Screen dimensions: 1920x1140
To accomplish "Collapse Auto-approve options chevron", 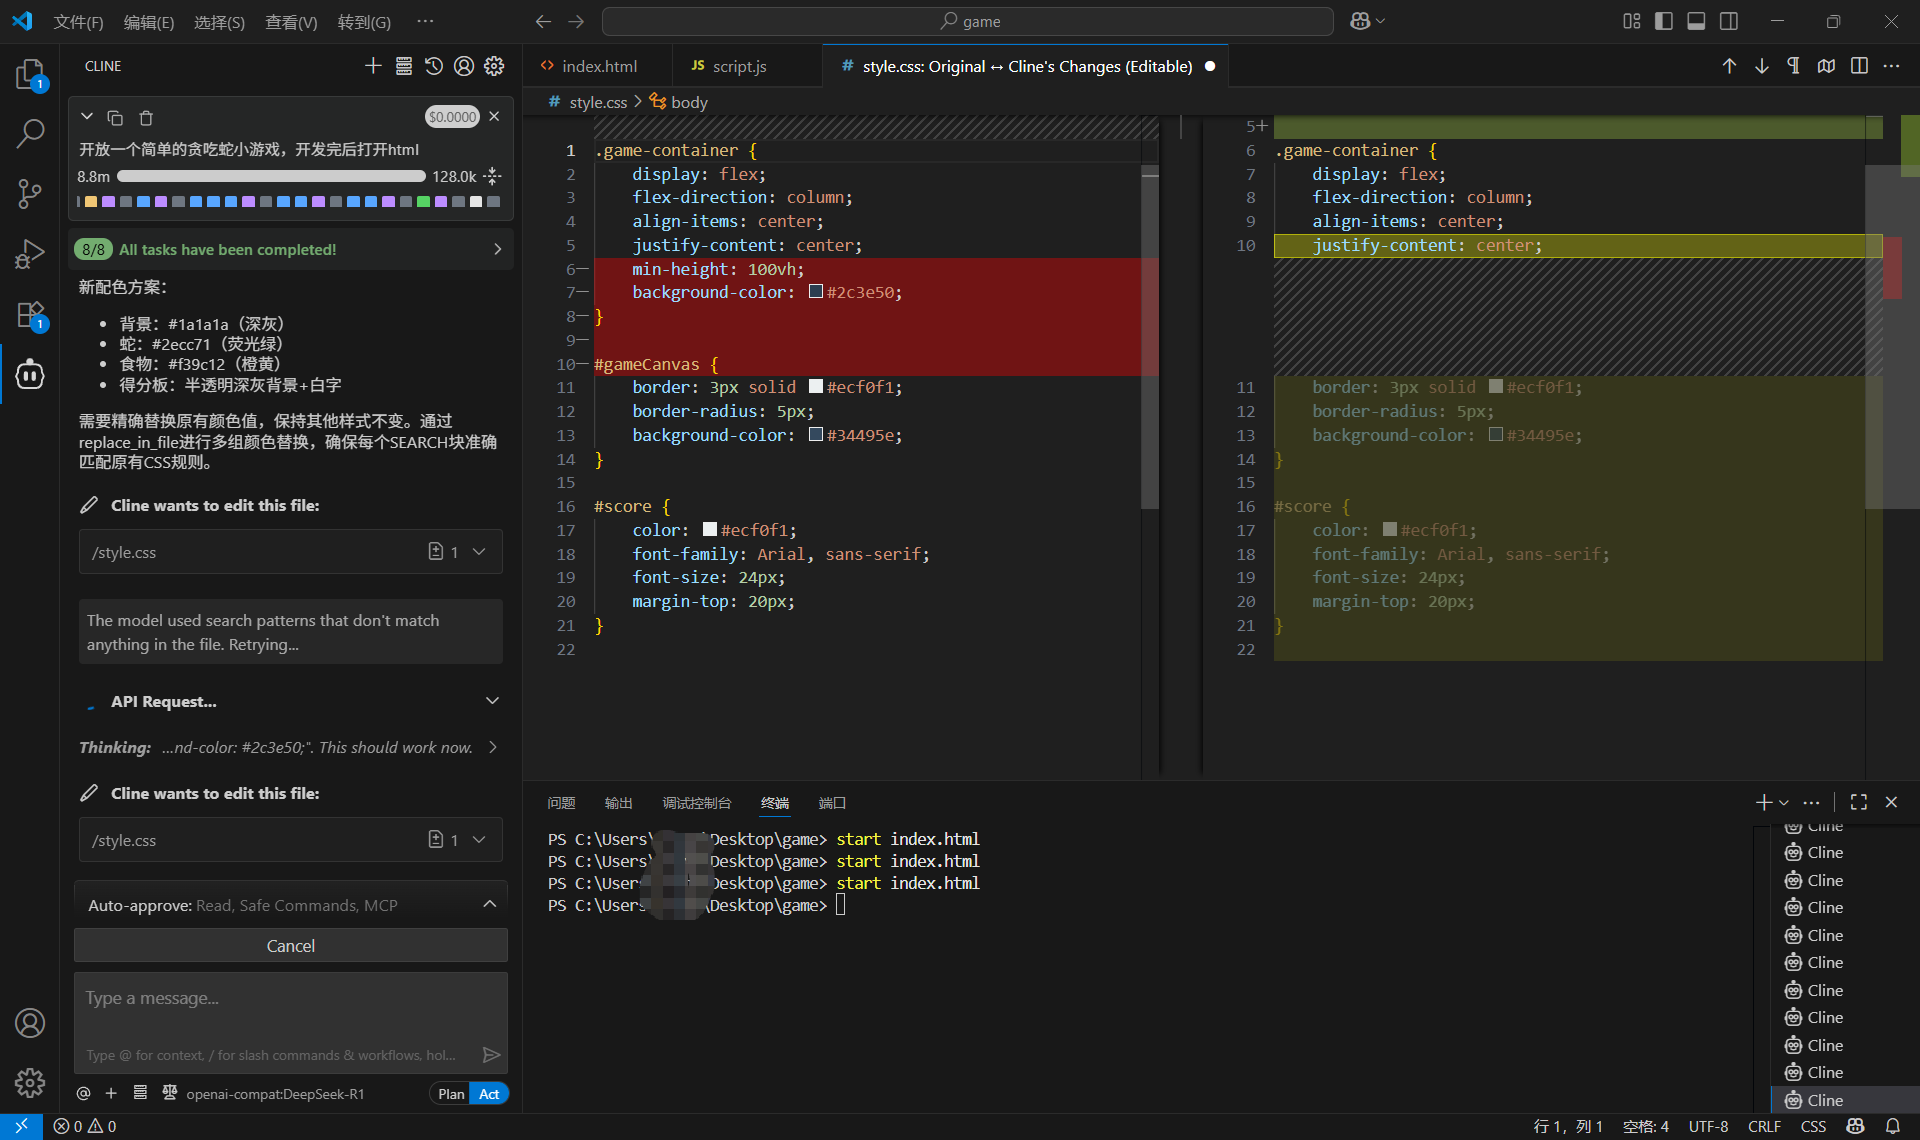I will [x=489, y=904].
